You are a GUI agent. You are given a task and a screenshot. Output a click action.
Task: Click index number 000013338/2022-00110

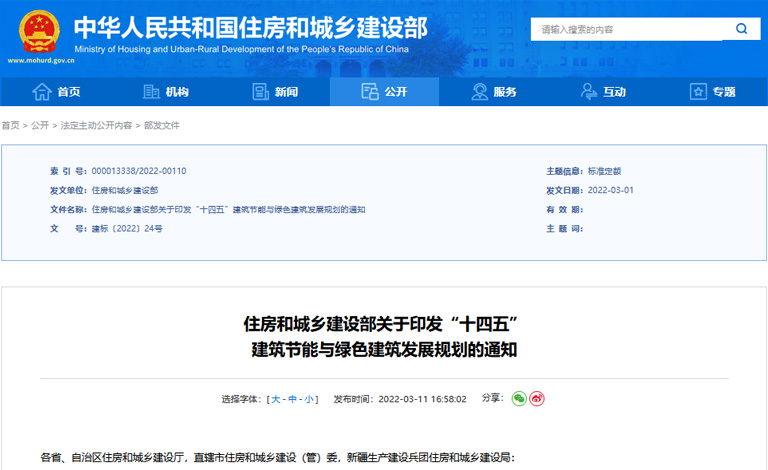(139, 171)
